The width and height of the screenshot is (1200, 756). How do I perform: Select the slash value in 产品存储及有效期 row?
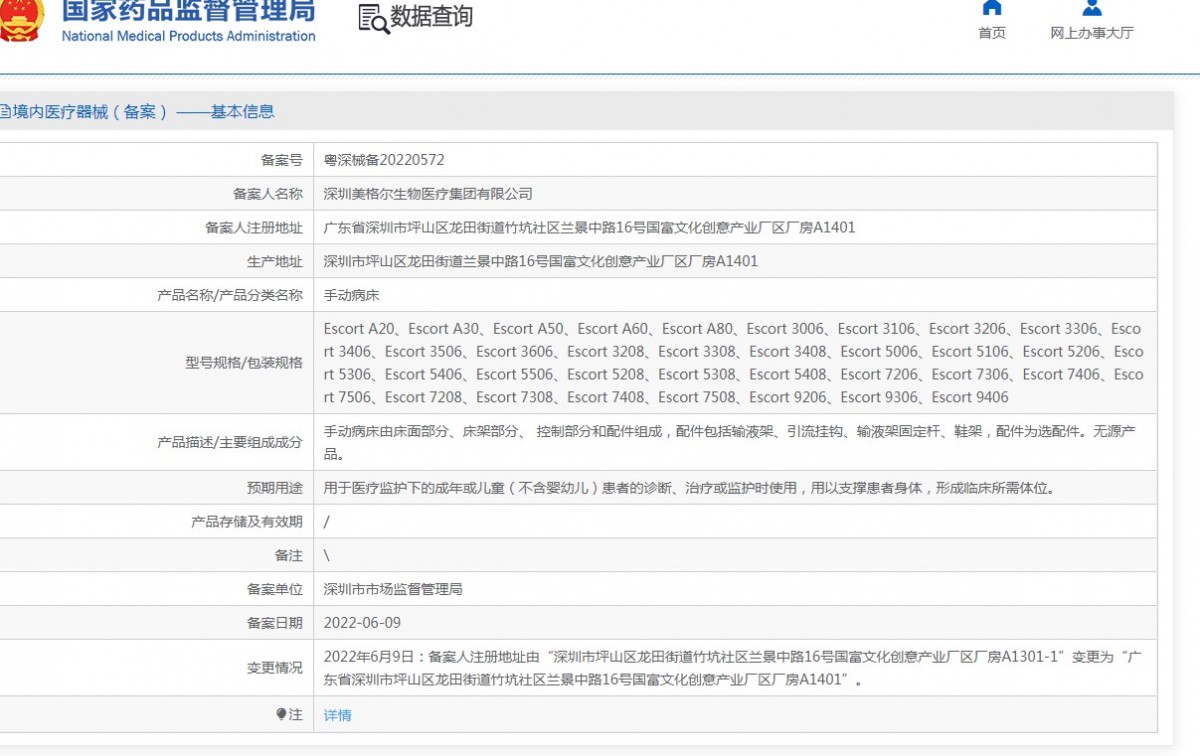pos(327,522)
